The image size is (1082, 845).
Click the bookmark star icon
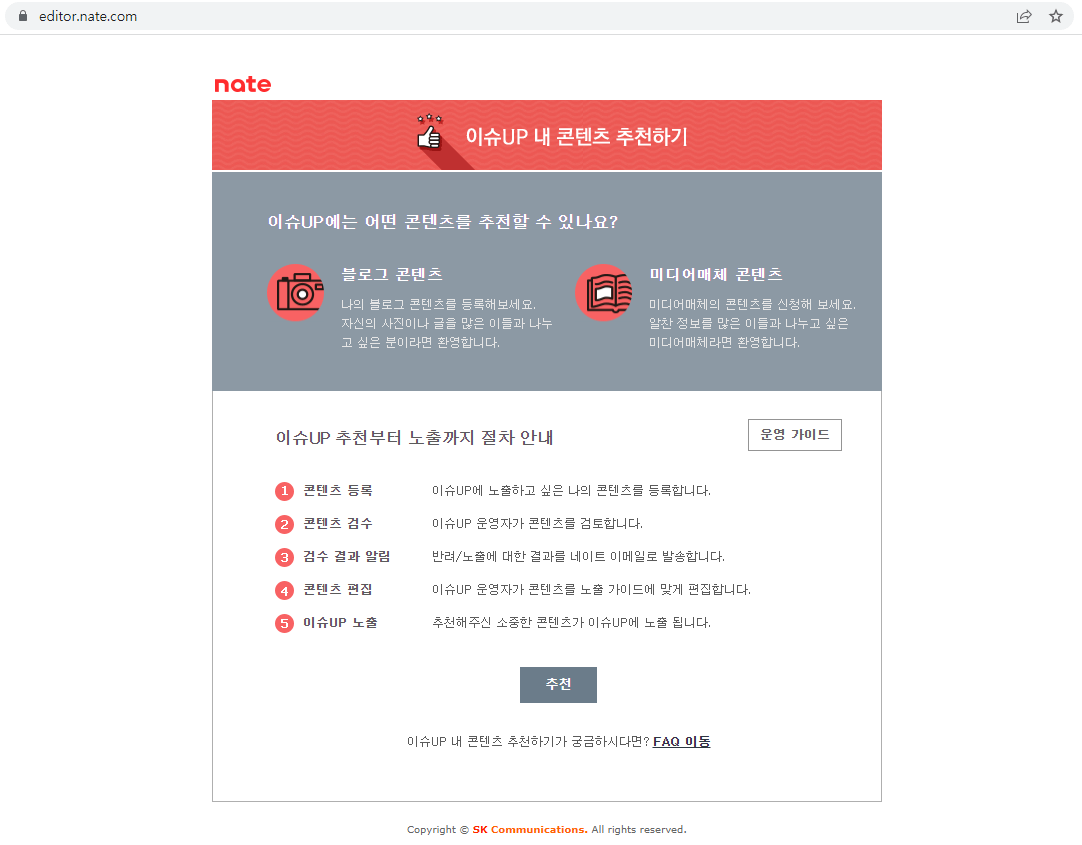(x=1056, y=16)
